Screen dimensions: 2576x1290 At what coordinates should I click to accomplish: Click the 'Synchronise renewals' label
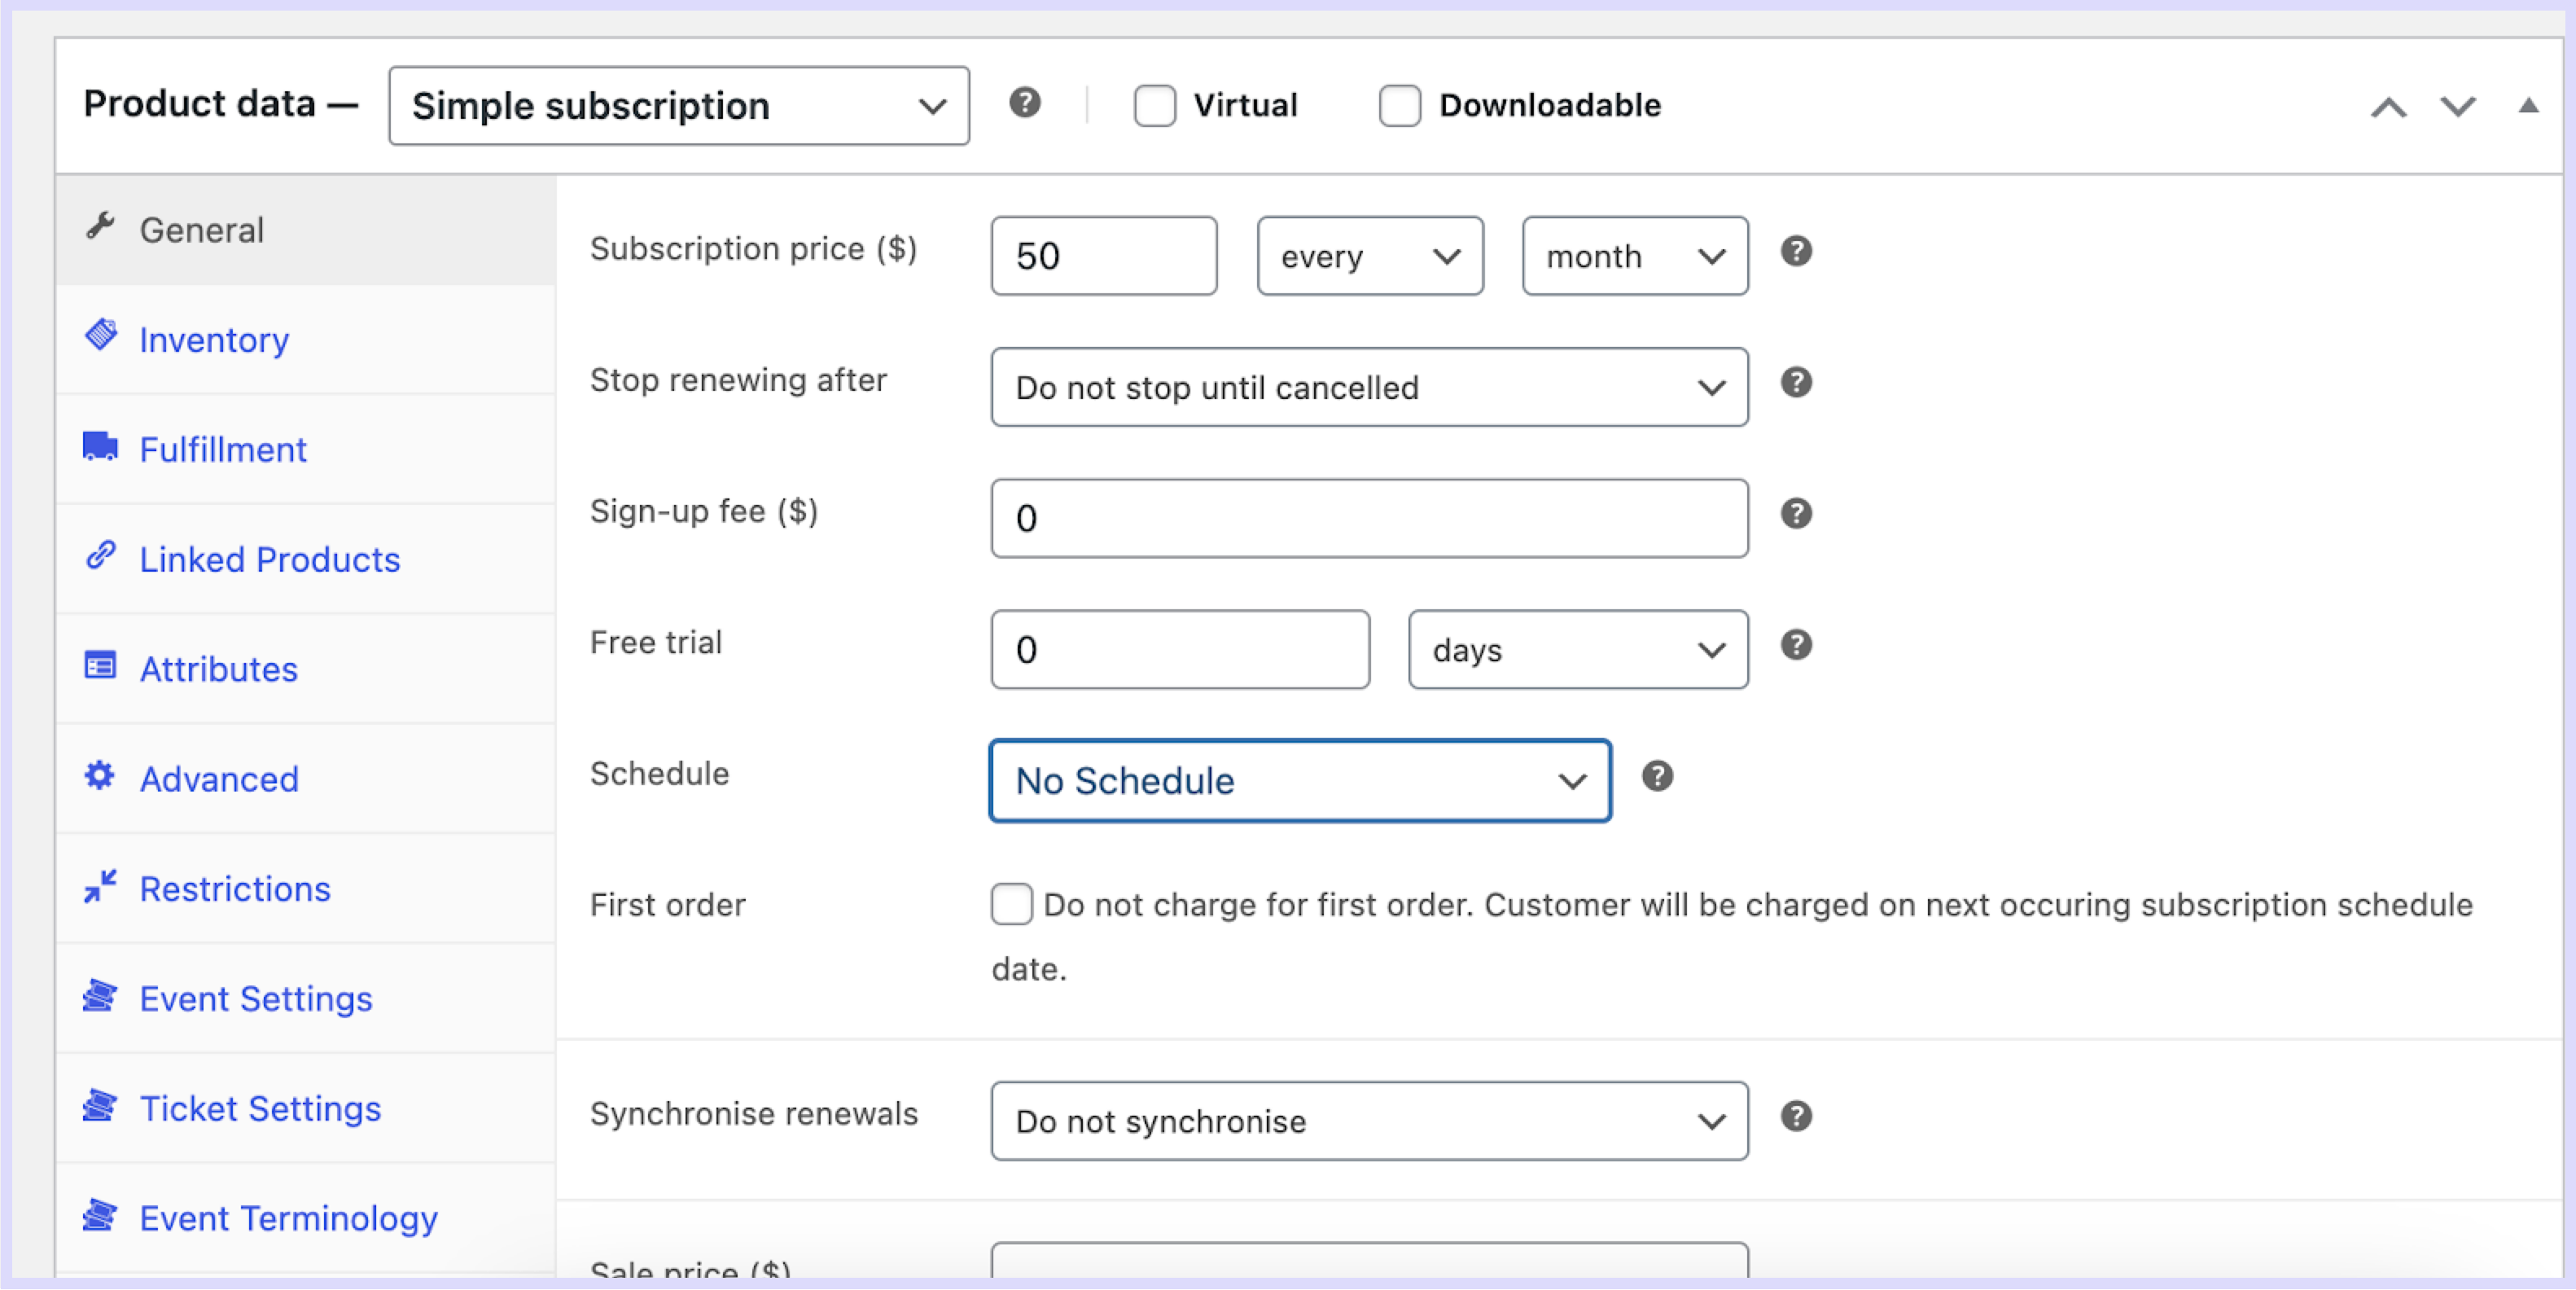[754, 1114]
